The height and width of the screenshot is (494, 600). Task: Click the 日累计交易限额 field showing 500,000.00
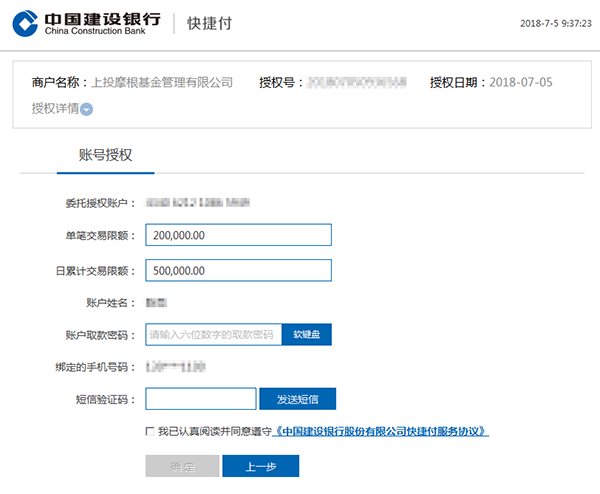click(238, 271)
